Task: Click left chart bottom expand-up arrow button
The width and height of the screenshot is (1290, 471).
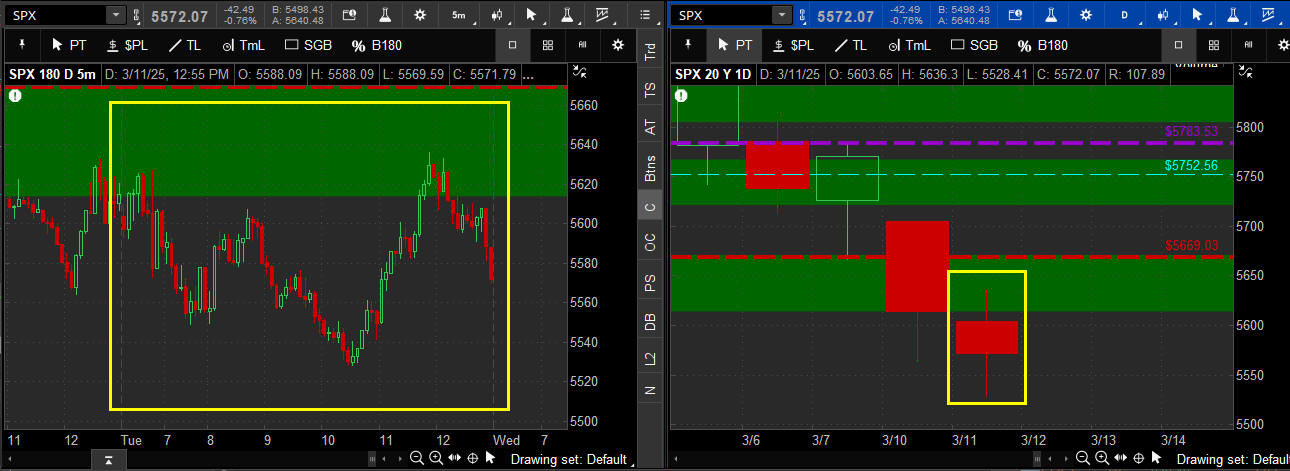Action: pos(108,460)
